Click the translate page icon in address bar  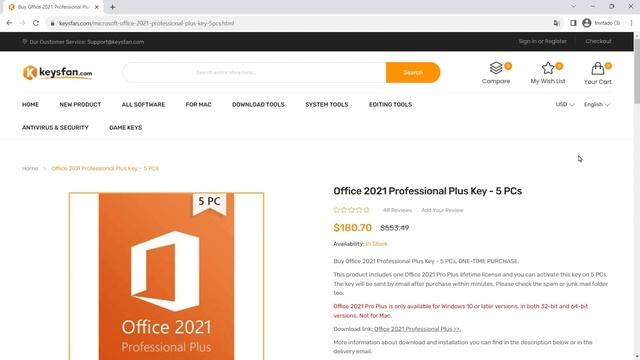tap(556, 23)
